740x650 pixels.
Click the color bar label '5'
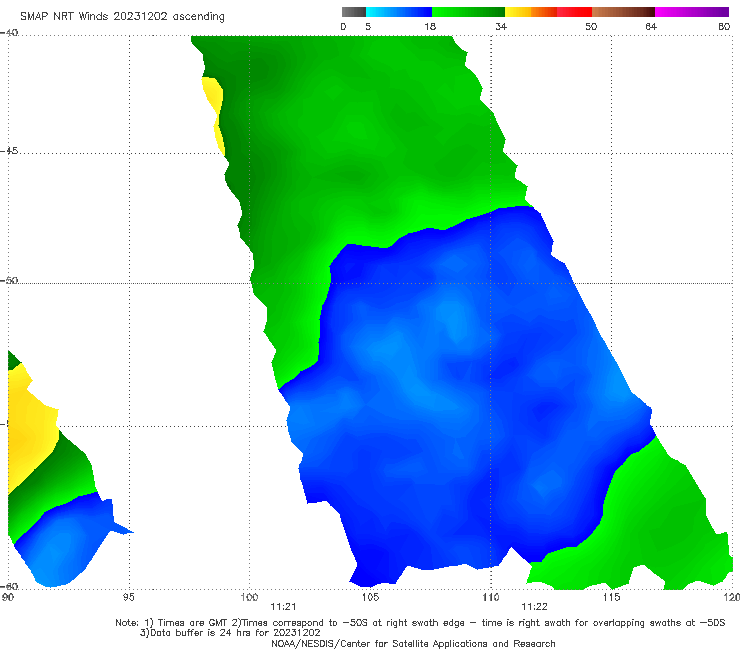coord(368,27)
